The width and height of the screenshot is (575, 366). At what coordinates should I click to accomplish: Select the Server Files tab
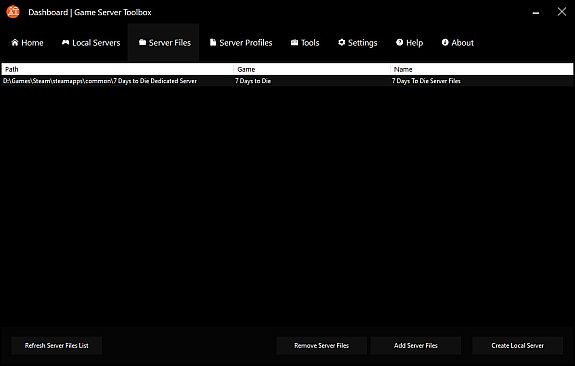(x=164, y=43)
